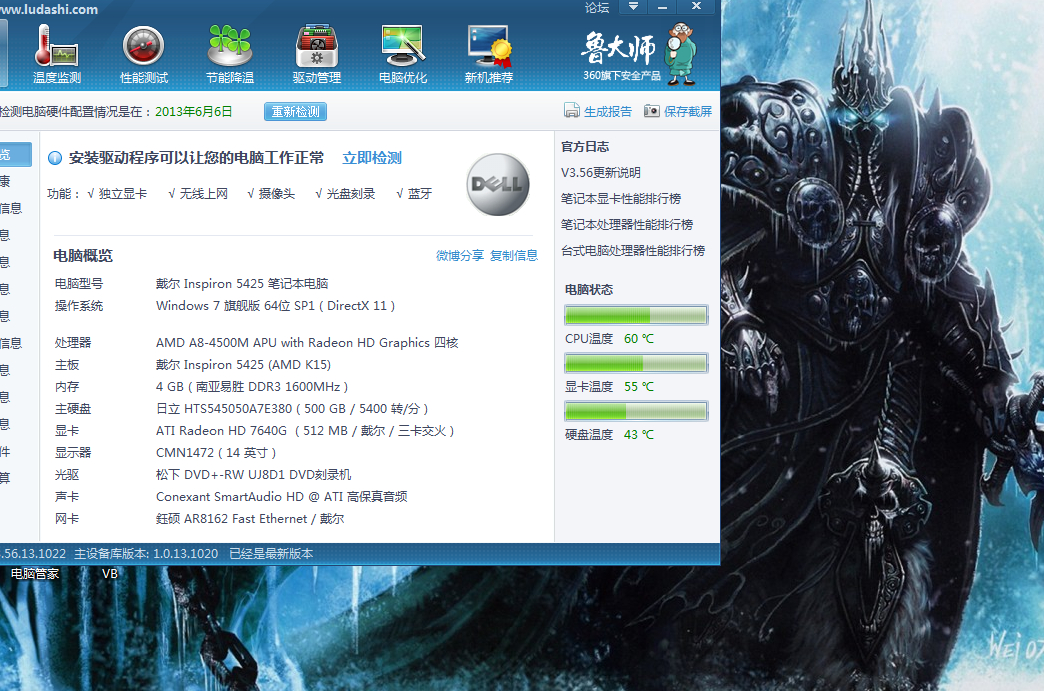Click 微博分享 to share on Weibo
Image resolution: width=1044 pixels, height=691 pixels.
click(459, 256)
